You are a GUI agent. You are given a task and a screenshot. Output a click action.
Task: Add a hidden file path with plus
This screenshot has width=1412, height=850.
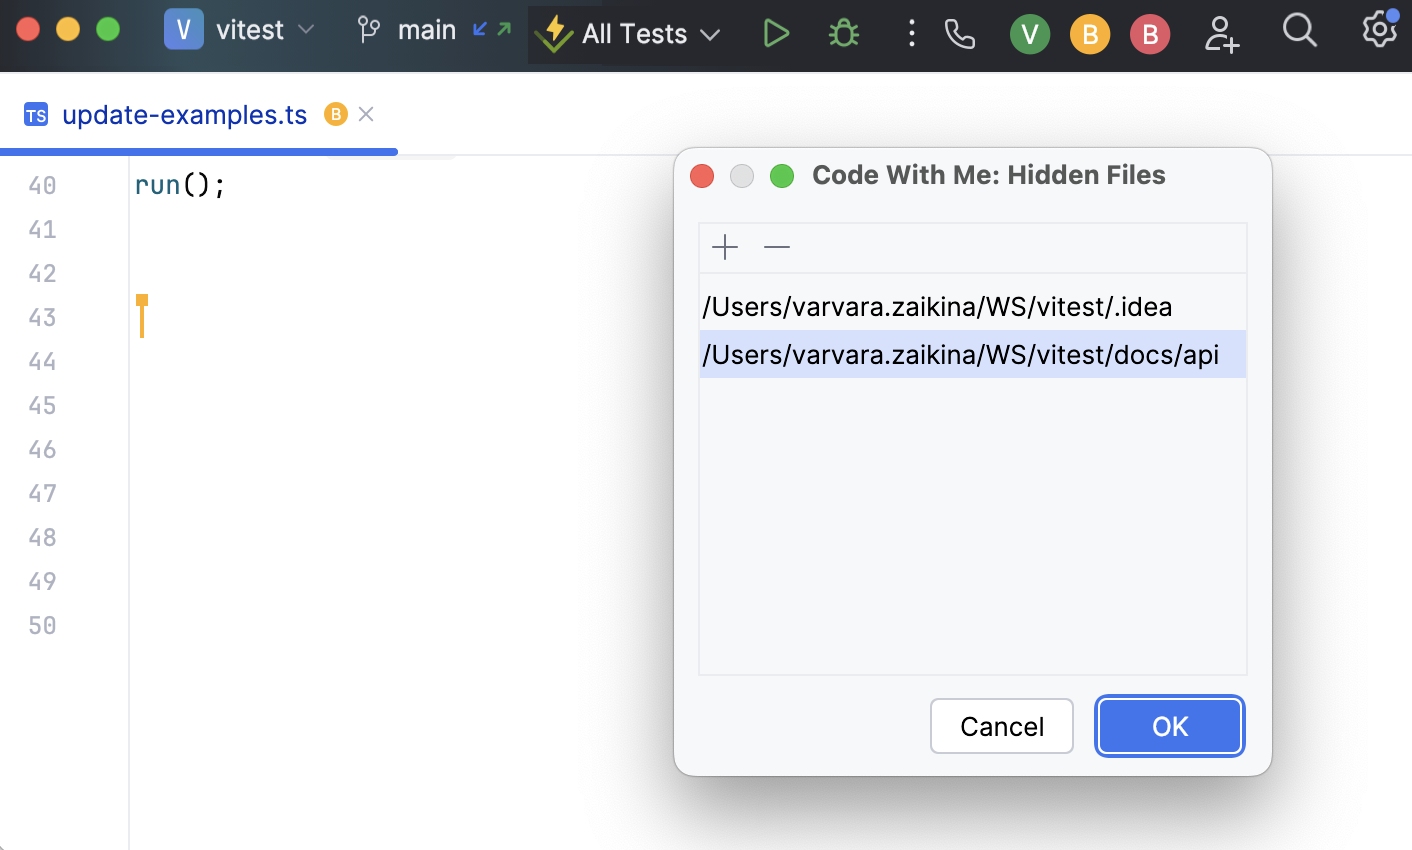pyautogui.click(x=725, y=247)
